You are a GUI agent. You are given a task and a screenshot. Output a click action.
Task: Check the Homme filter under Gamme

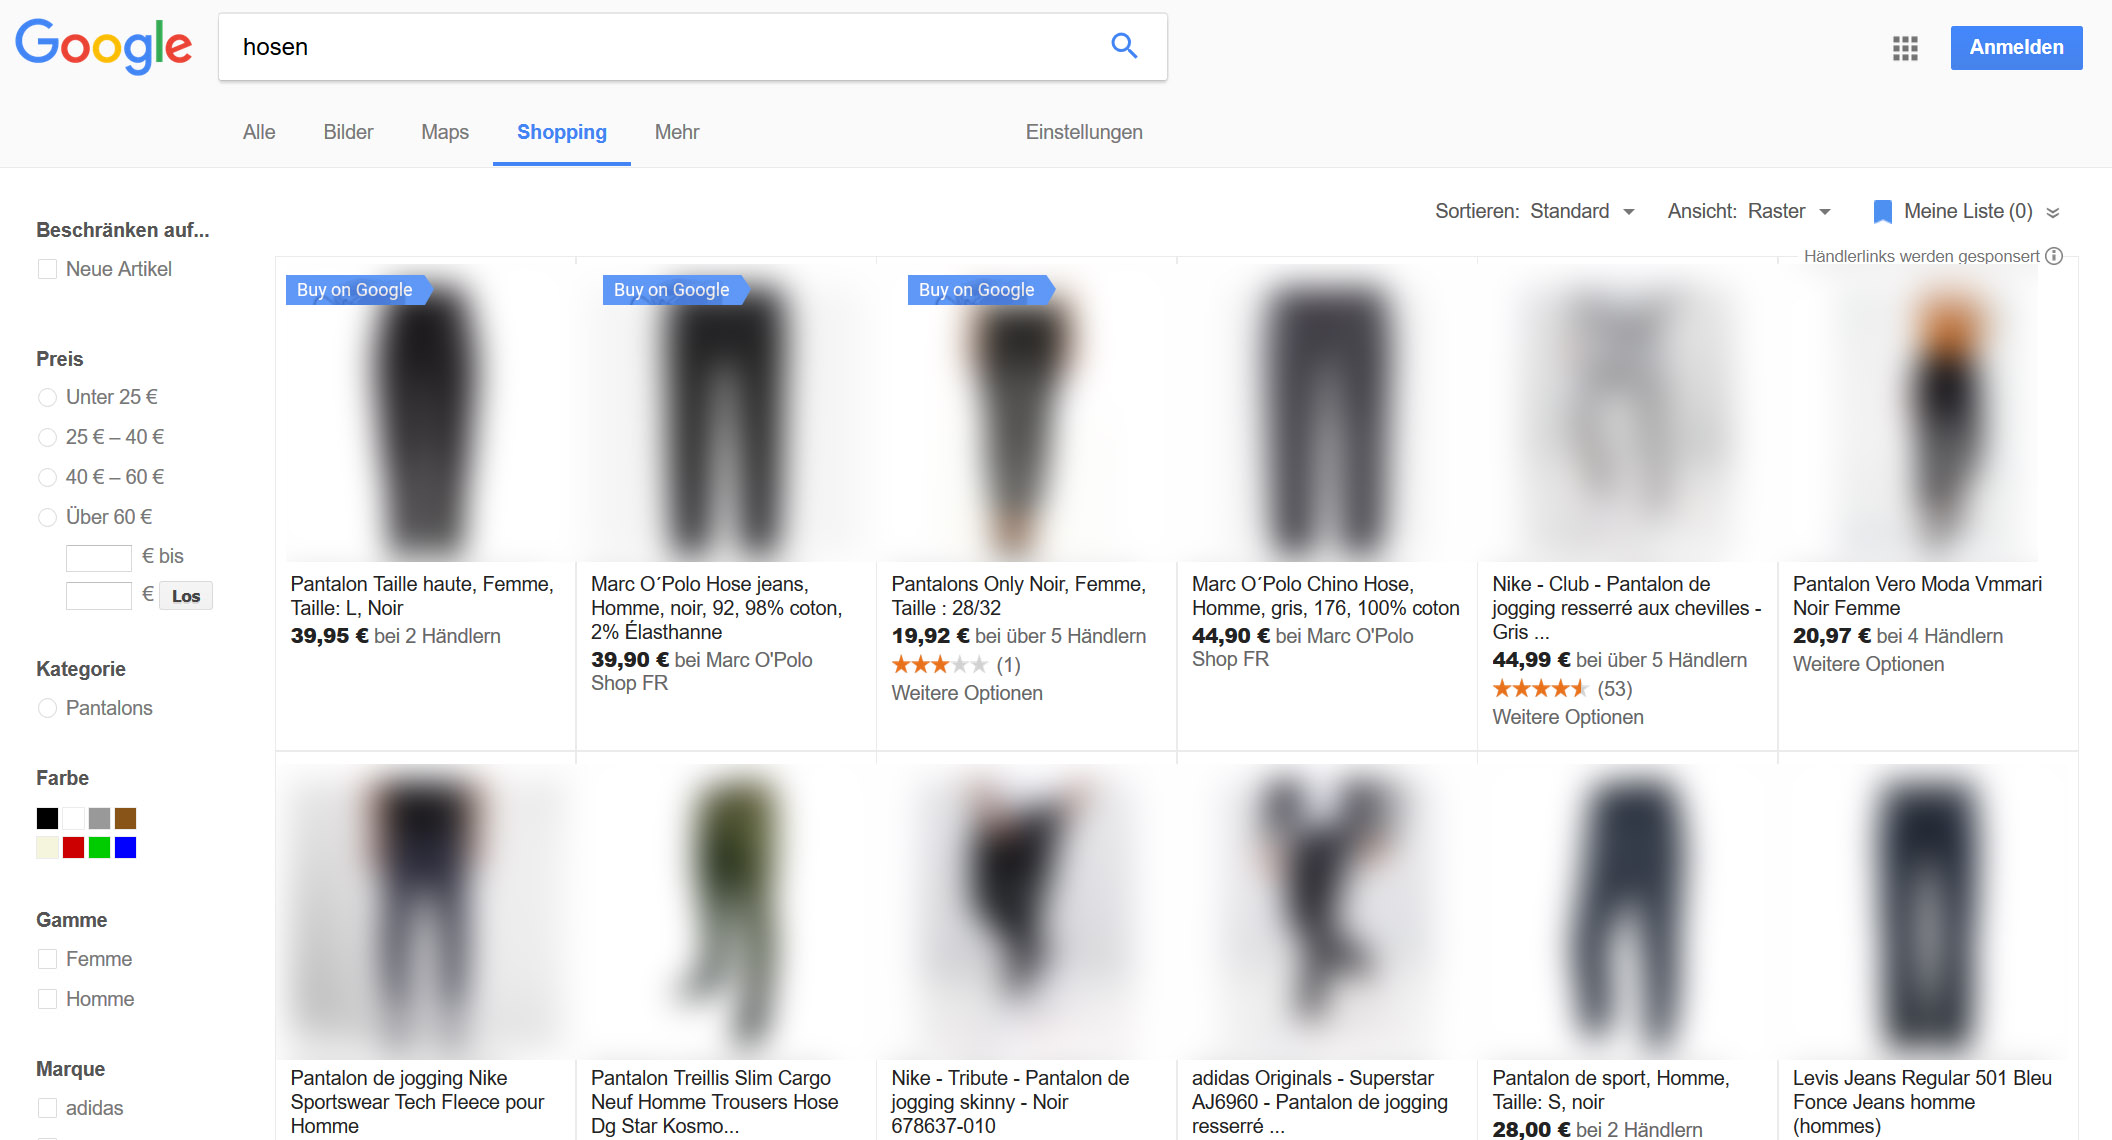tap(47, 998)
